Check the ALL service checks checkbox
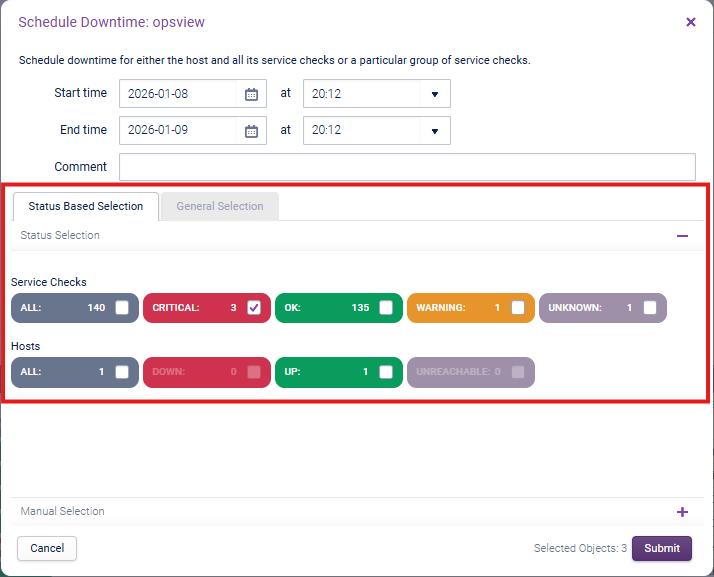The image size is (714, 577). click(122, 308)
